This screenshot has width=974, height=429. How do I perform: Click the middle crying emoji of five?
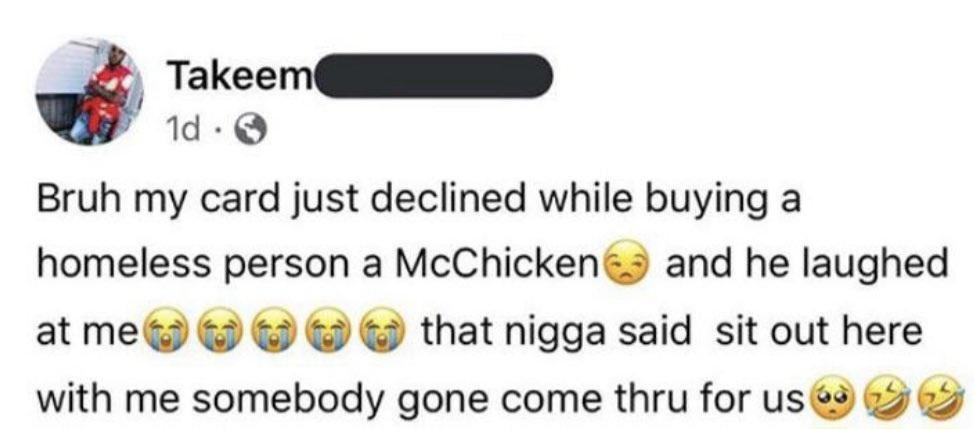(269, 333)
